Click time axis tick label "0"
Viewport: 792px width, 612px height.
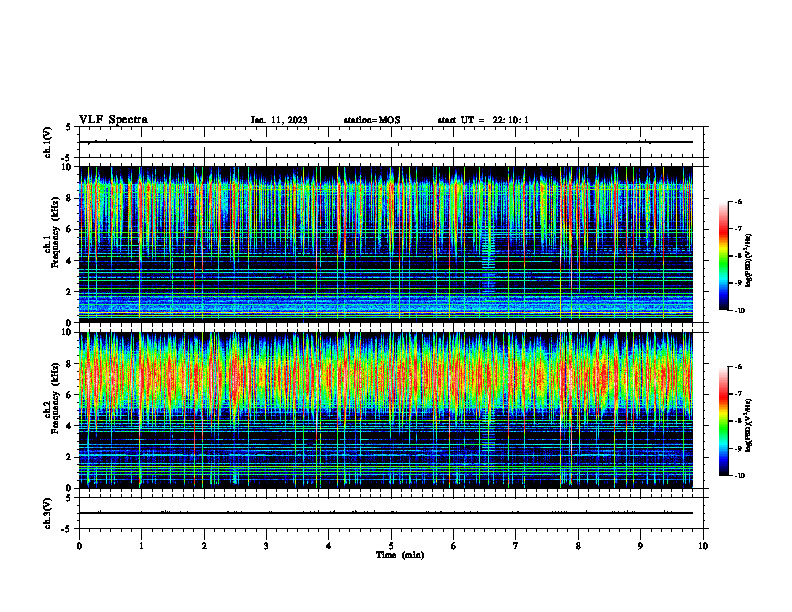pyautogui.click(x=79, y=546)
